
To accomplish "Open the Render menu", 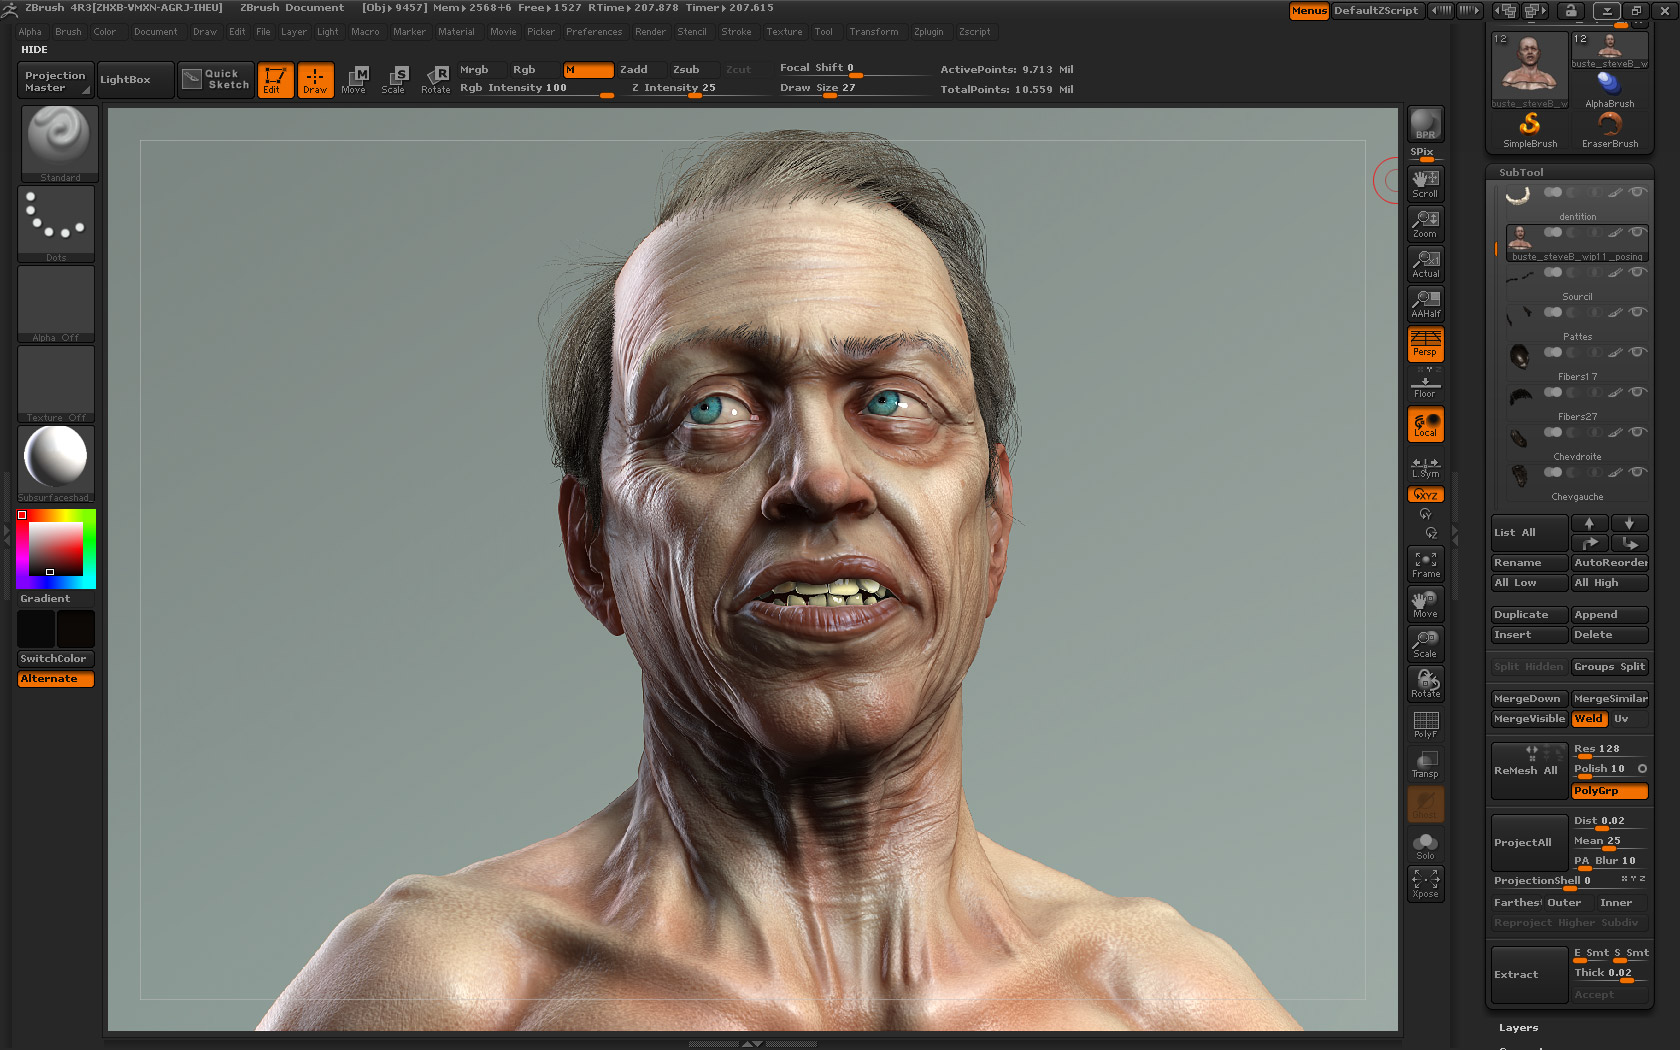I will coord(650,32).
